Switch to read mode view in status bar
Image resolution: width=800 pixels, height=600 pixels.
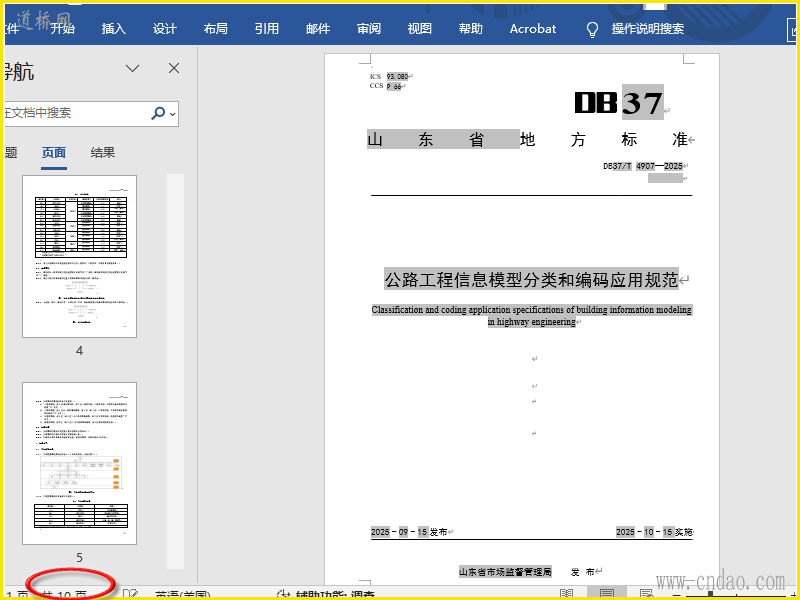[x=567, y=594]
